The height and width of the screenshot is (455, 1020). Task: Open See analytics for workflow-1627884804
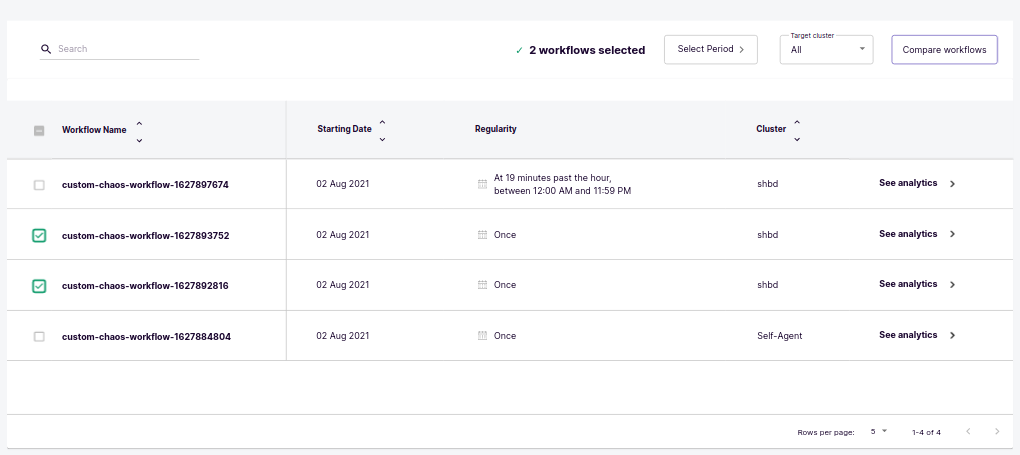tap(908, 336)
